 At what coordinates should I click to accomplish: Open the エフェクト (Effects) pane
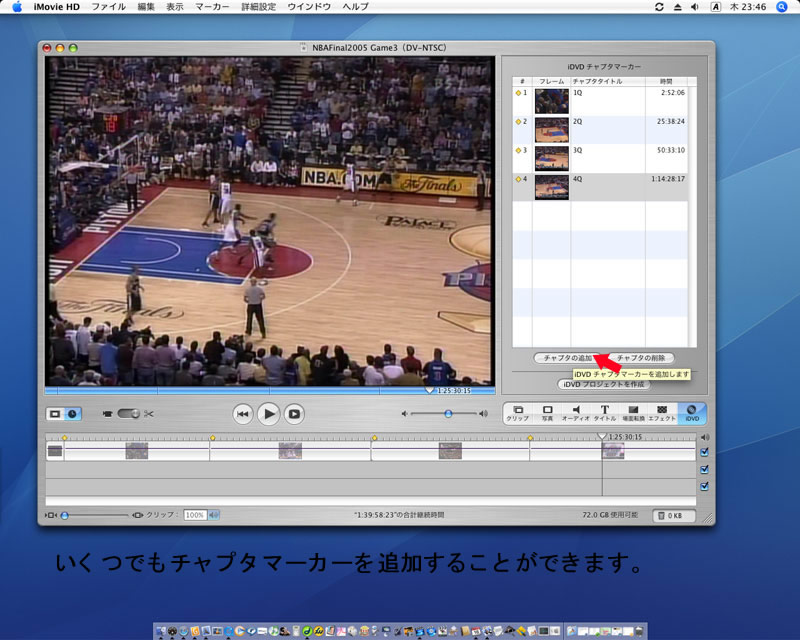pos(662,412)
